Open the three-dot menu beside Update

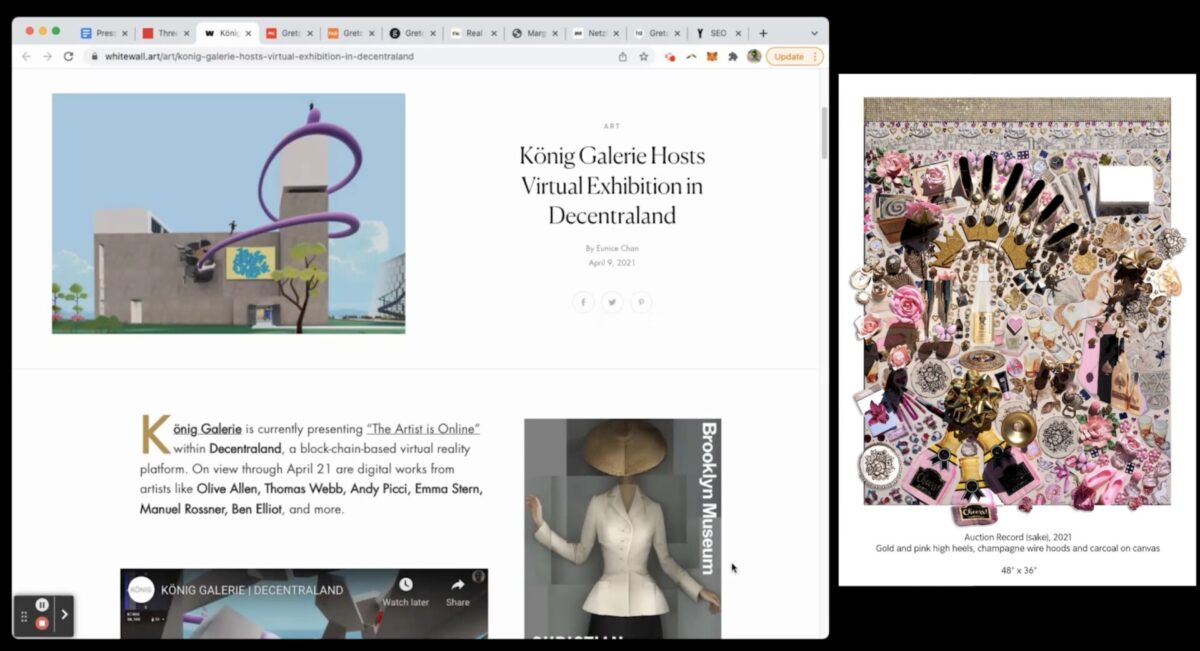point(815,57)
